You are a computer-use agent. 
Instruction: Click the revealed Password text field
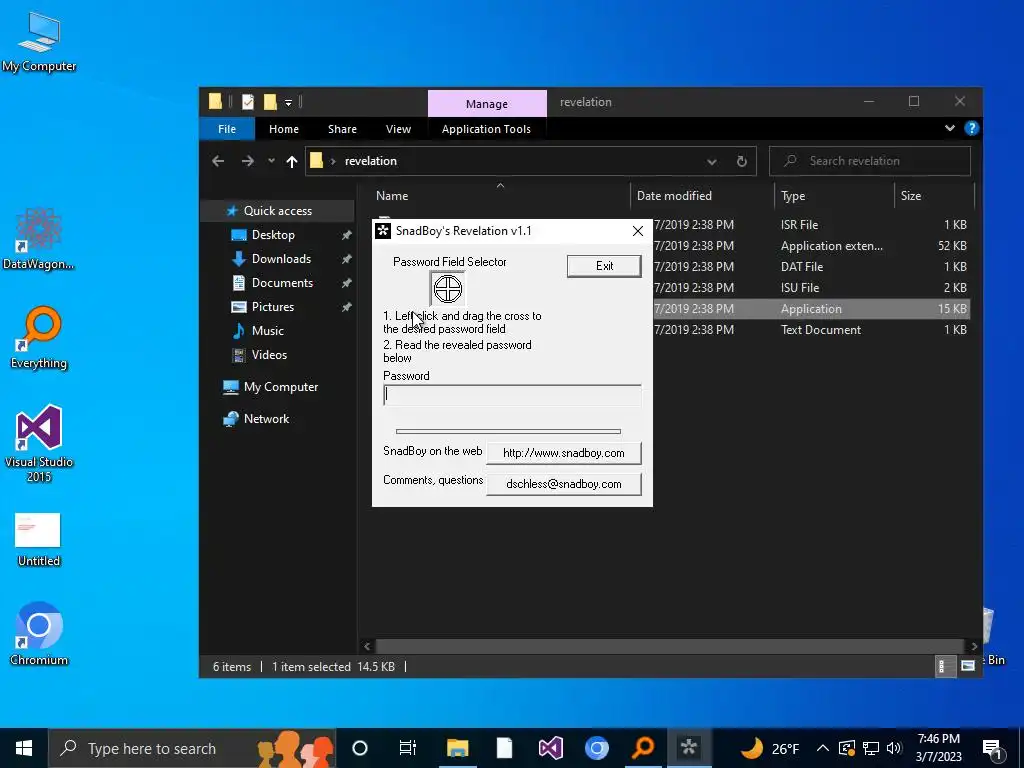[x=512, y=394]
